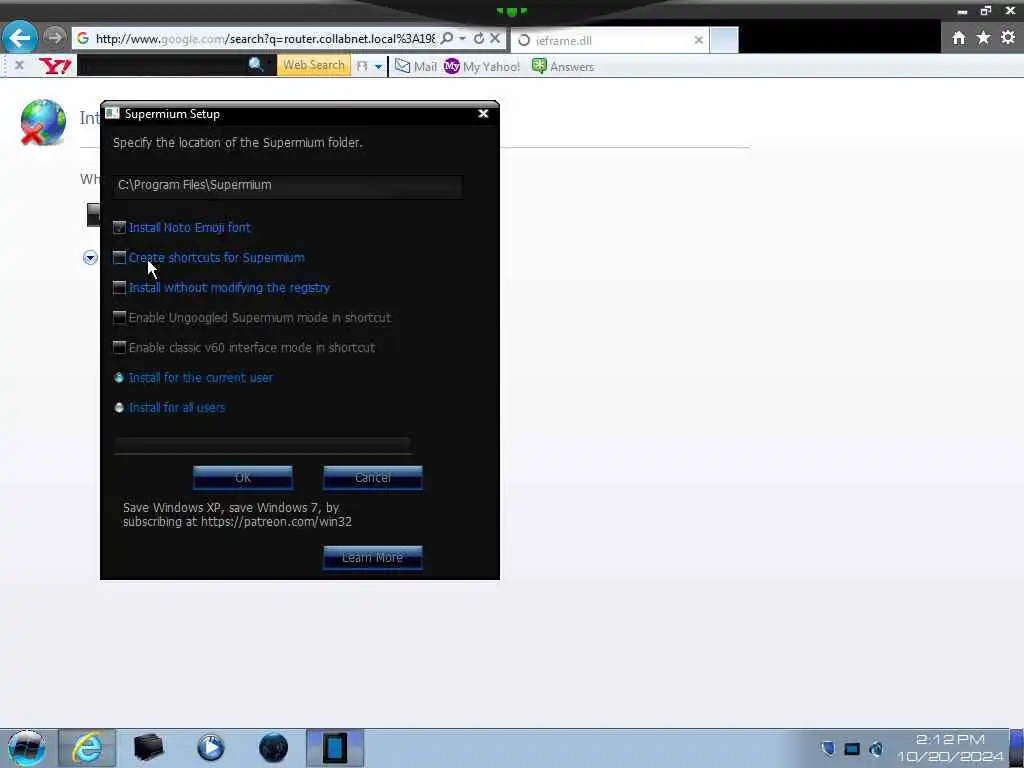1024x768 pixels.
Task: Open the Supermium Setup taskbar icon
Action: click(335, 748)
